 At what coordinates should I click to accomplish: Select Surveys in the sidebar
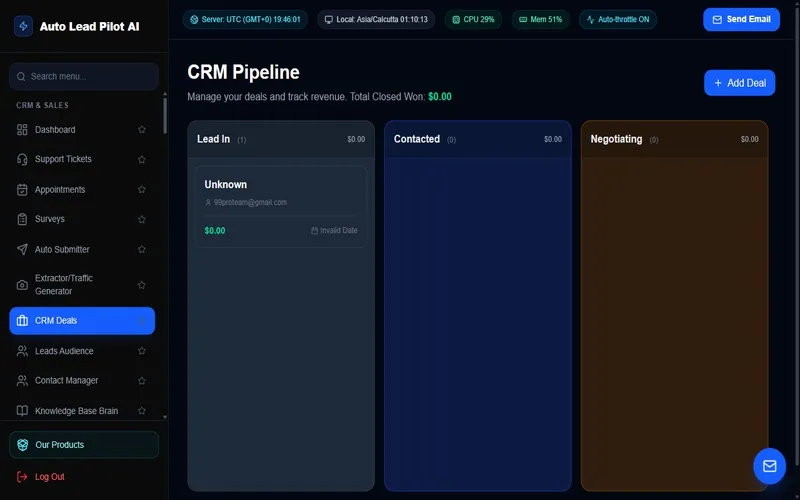82,219
